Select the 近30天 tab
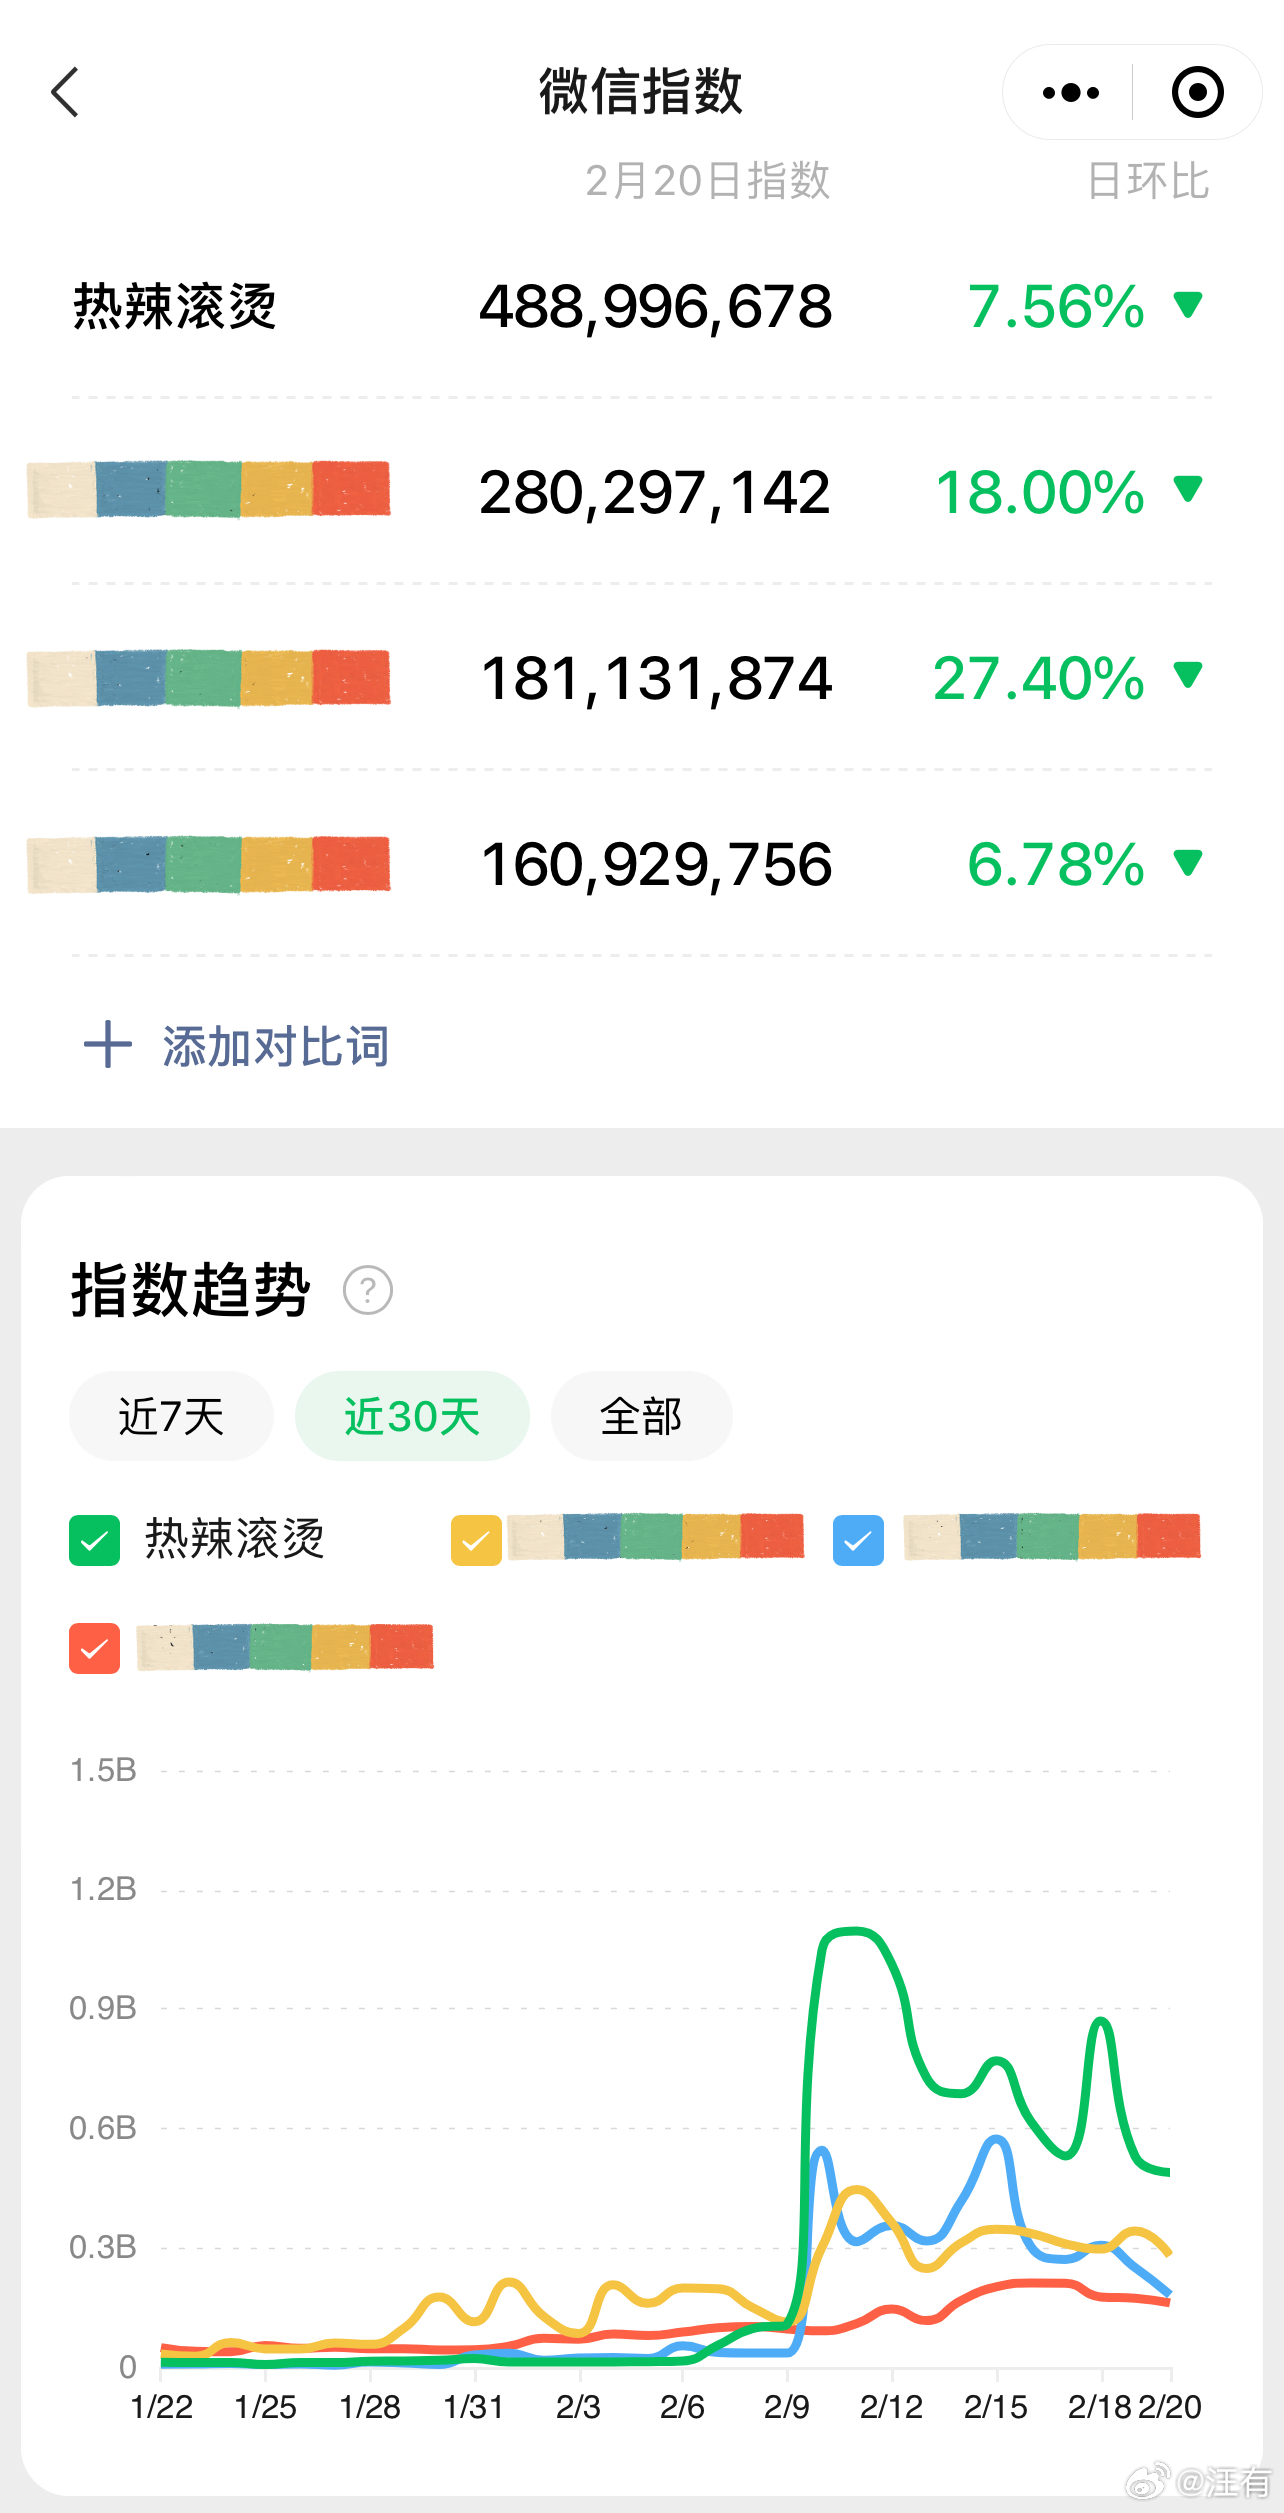Screen dimensions: 1284x2513 pos(412,1416)
